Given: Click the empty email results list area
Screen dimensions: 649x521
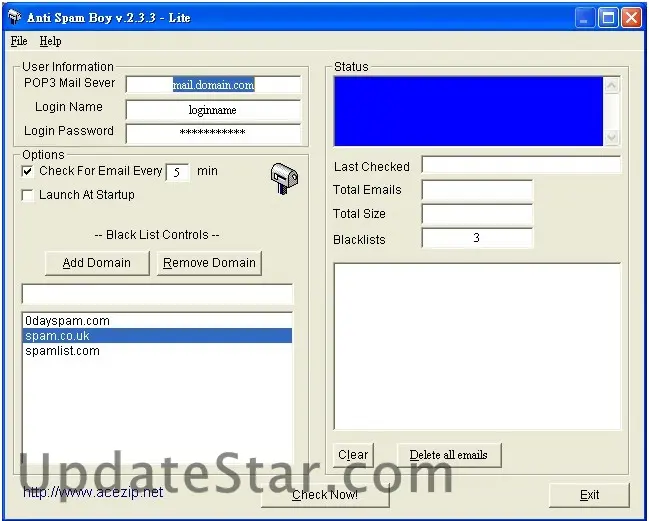Looking at the screenshot, I should pyautogui.click(x=477, y=347).
